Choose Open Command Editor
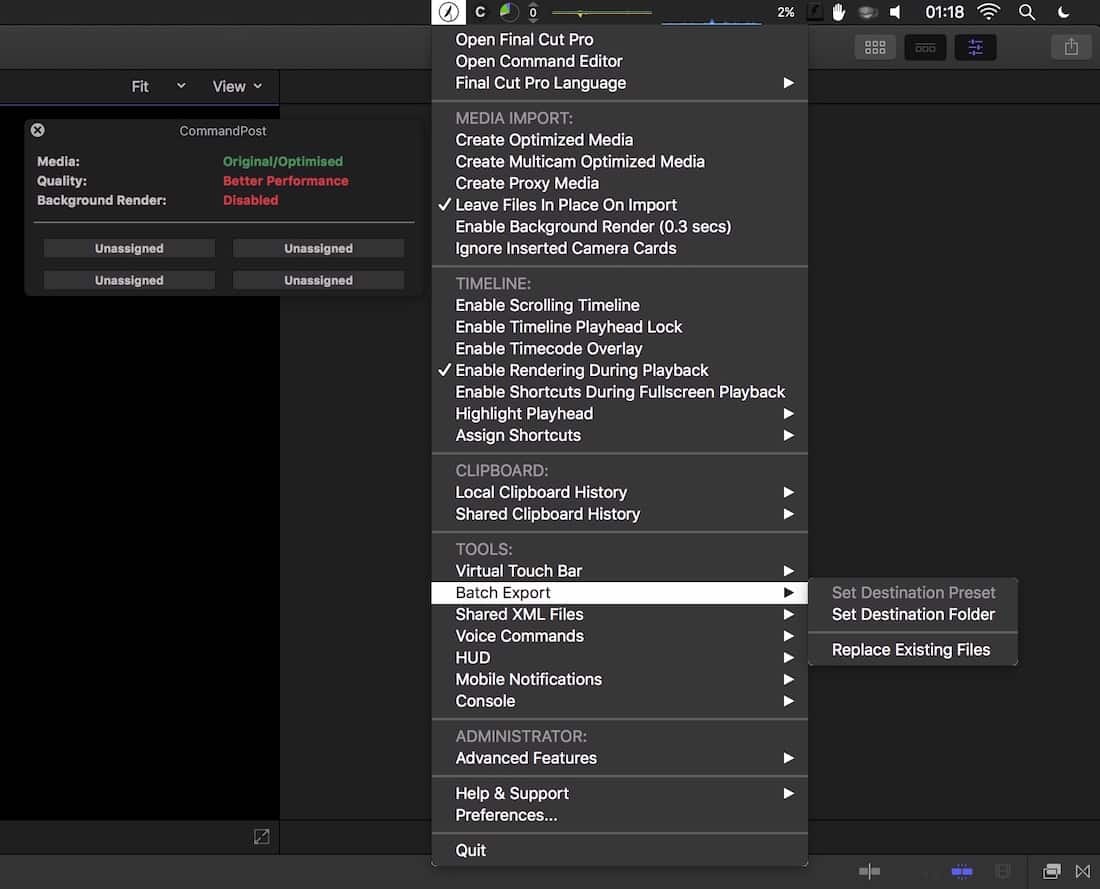 619,62
